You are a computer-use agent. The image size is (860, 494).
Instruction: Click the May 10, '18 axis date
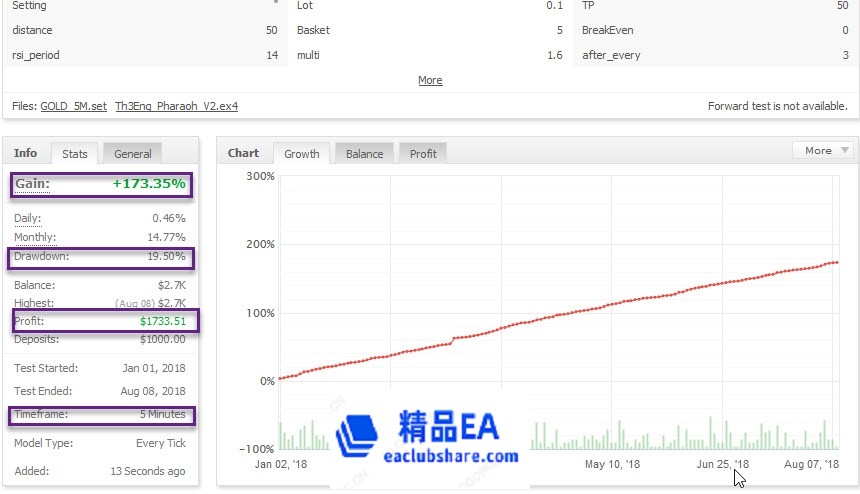(610, 464)
